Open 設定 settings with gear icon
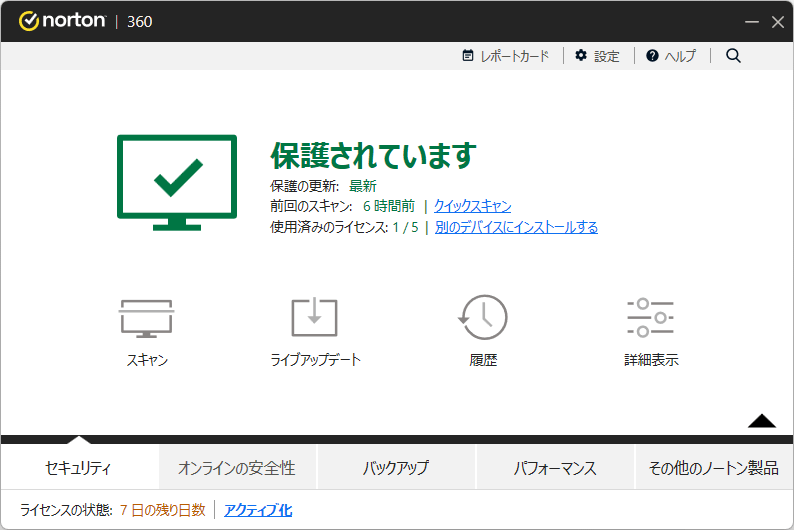This screenshot has height=530, width=794. [597, 56]
